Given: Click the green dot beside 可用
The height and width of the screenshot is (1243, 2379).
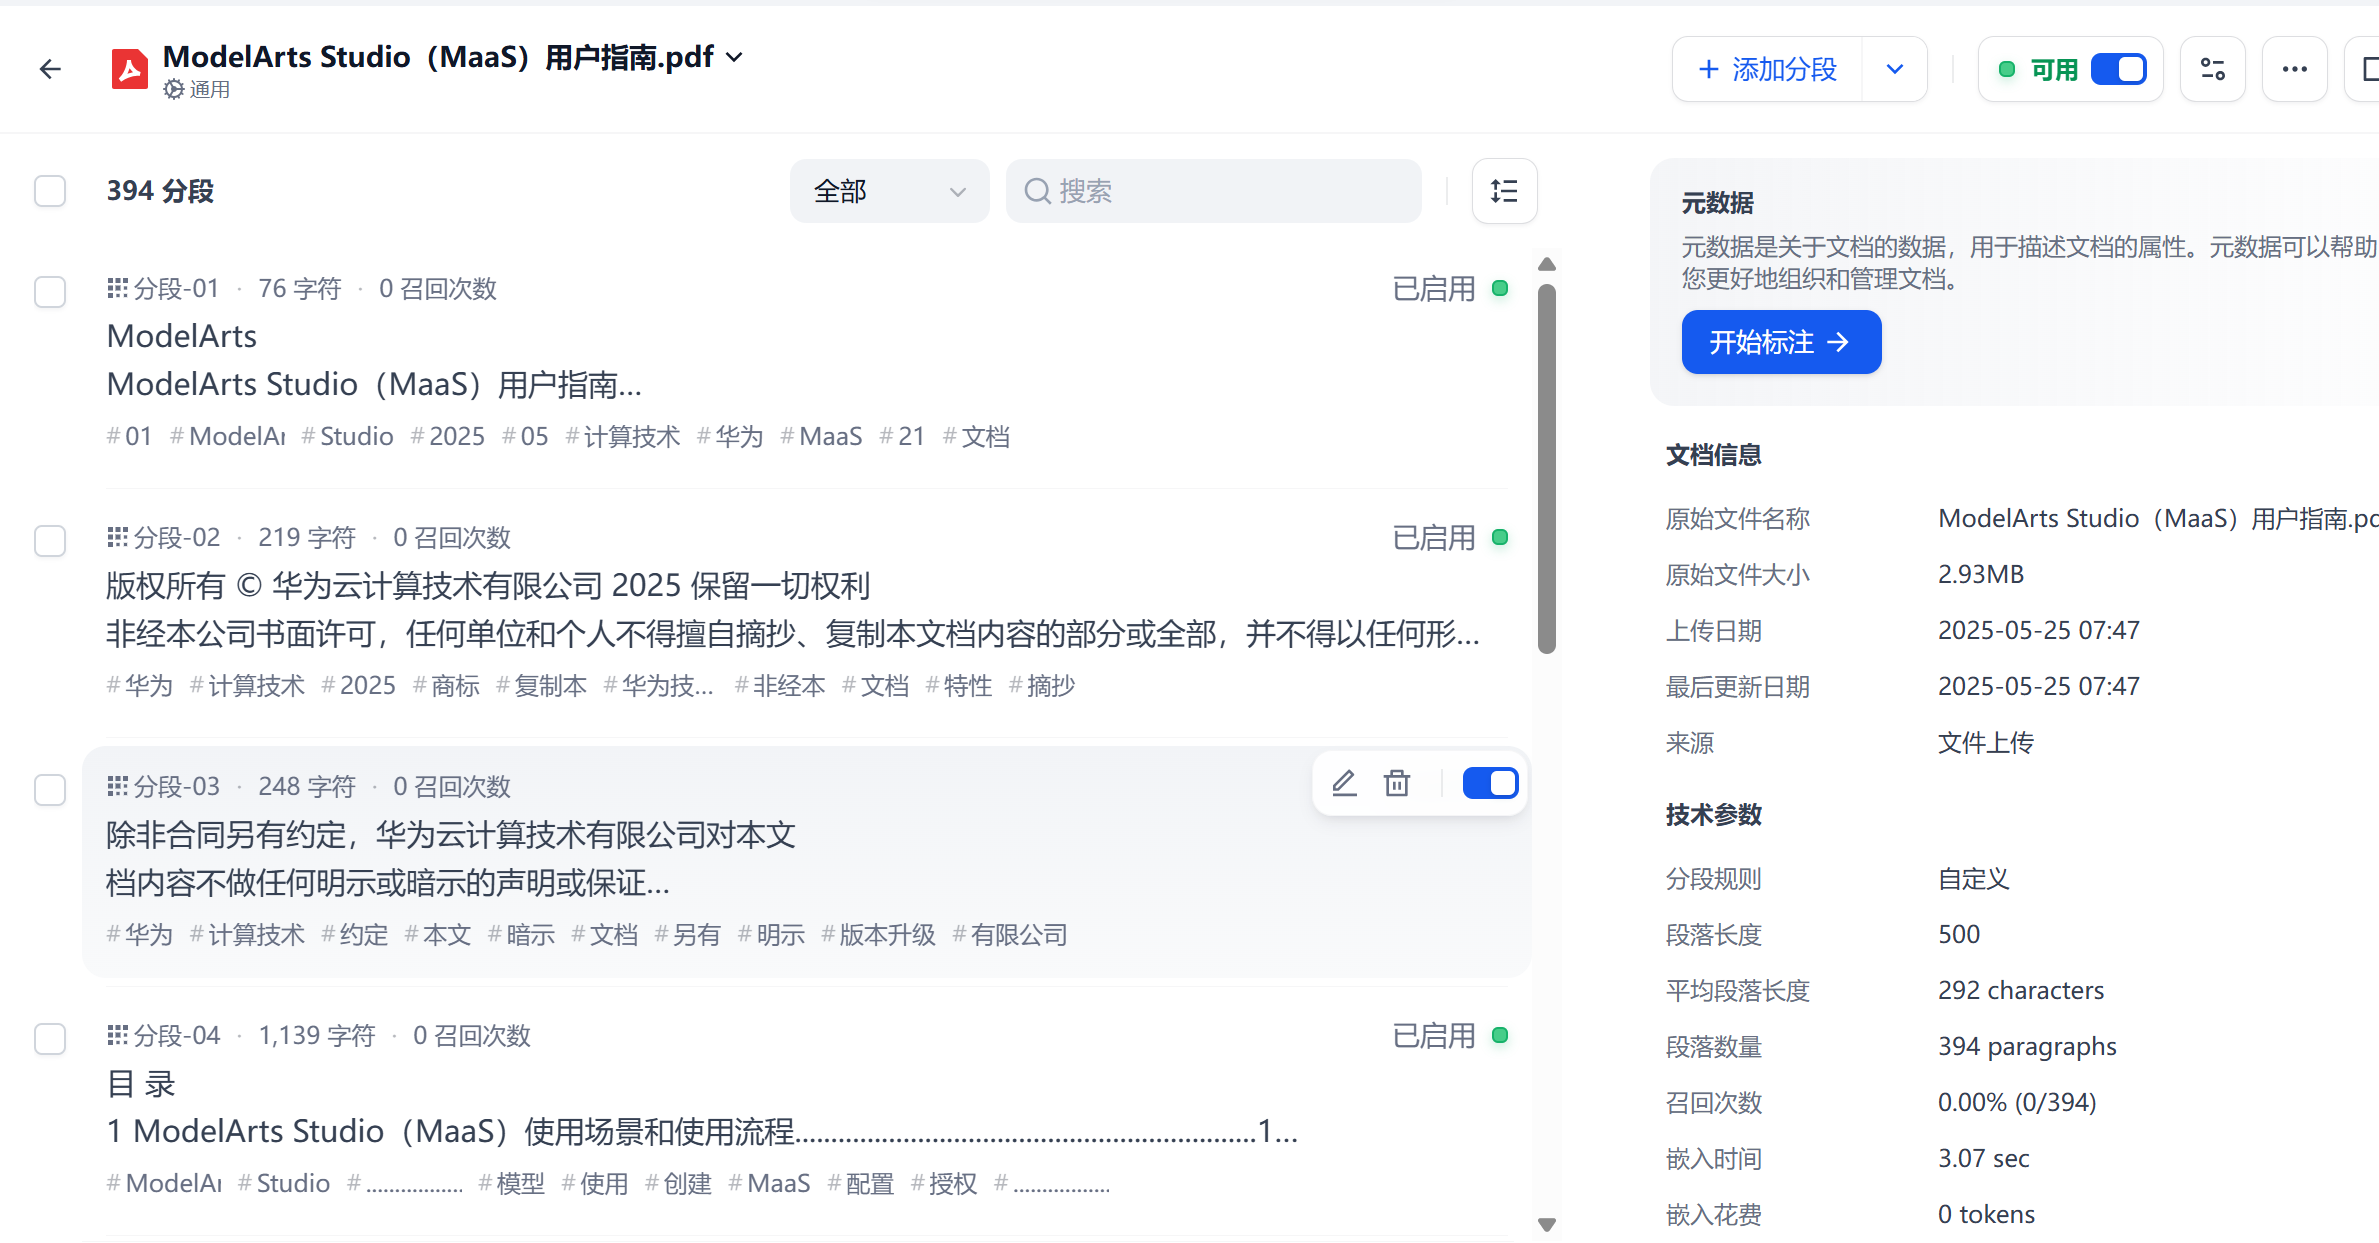Looking at the screenshot, I should pyautogui.click(x=2006, y=69).
